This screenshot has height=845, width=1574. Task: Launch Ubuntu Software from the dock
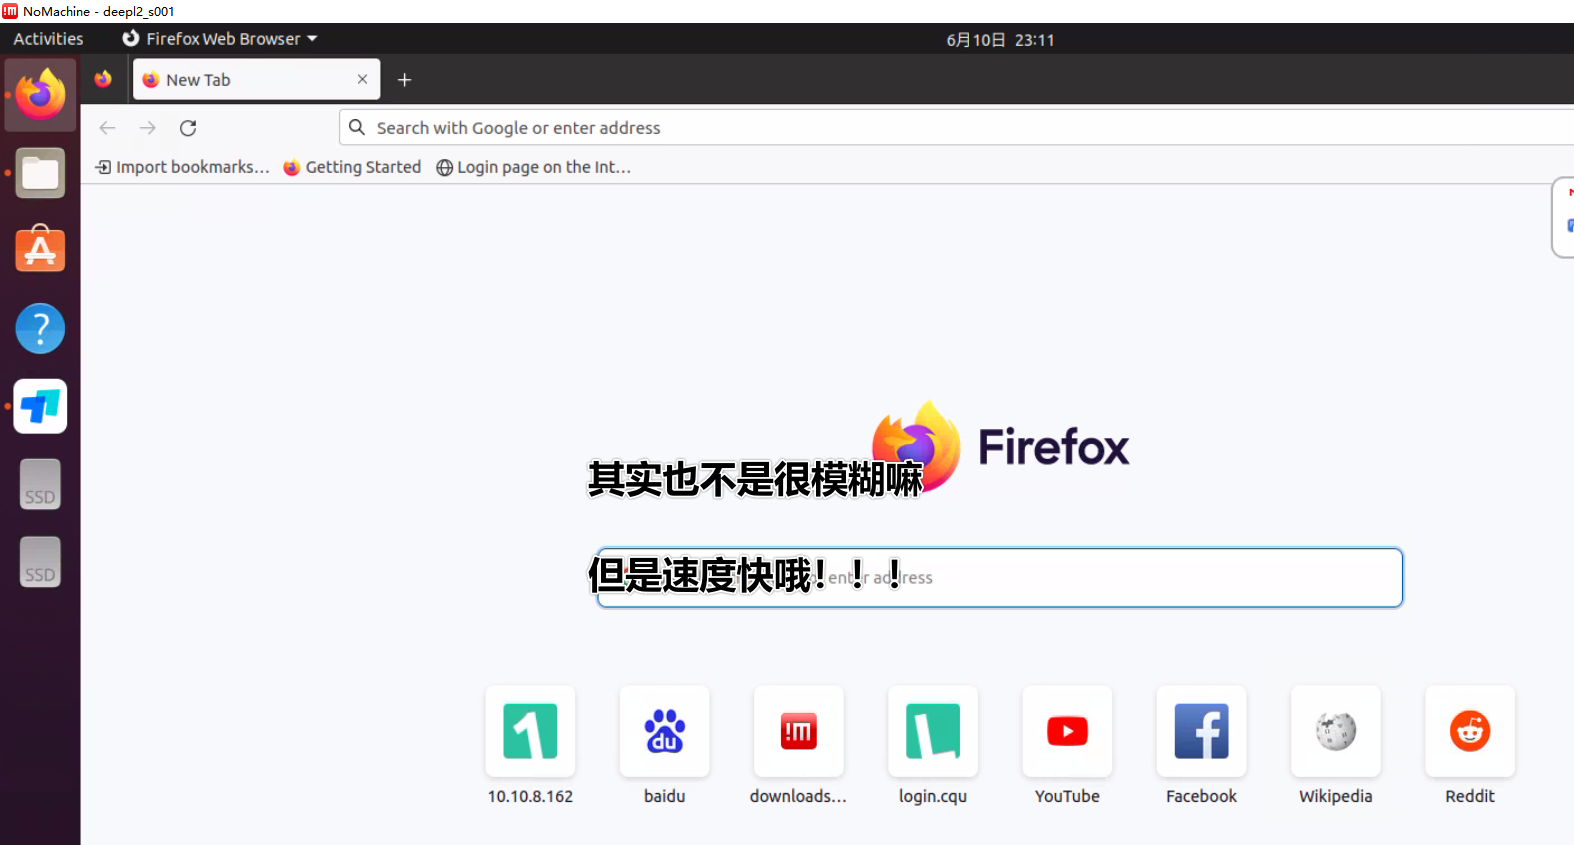(x=40, y=249)
